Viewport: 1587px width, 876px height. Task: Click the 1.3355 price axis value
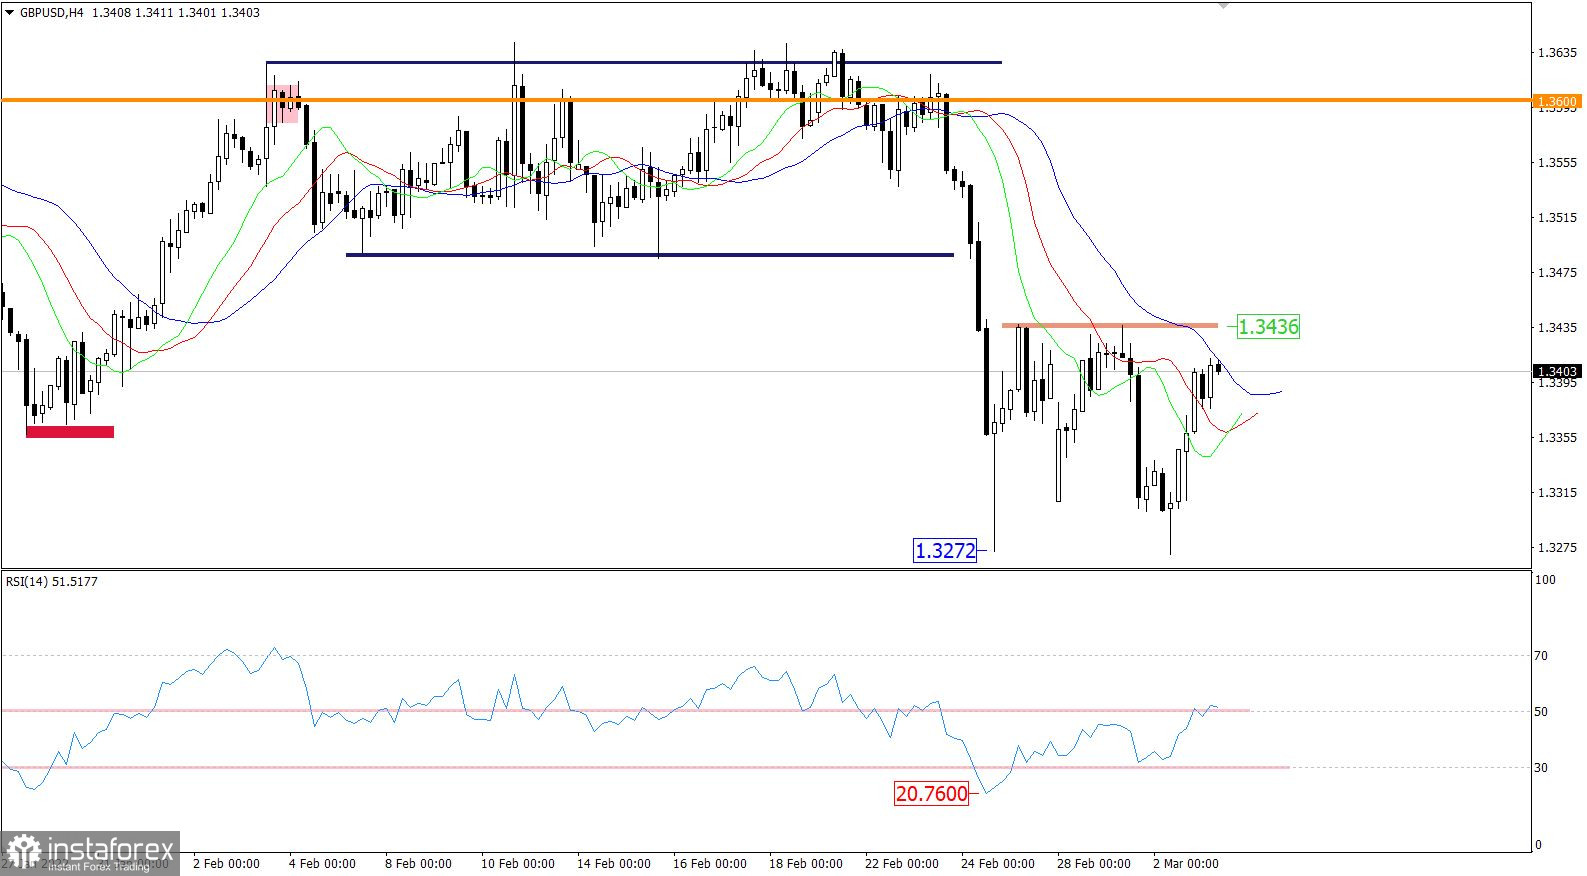coord(1557,438)
